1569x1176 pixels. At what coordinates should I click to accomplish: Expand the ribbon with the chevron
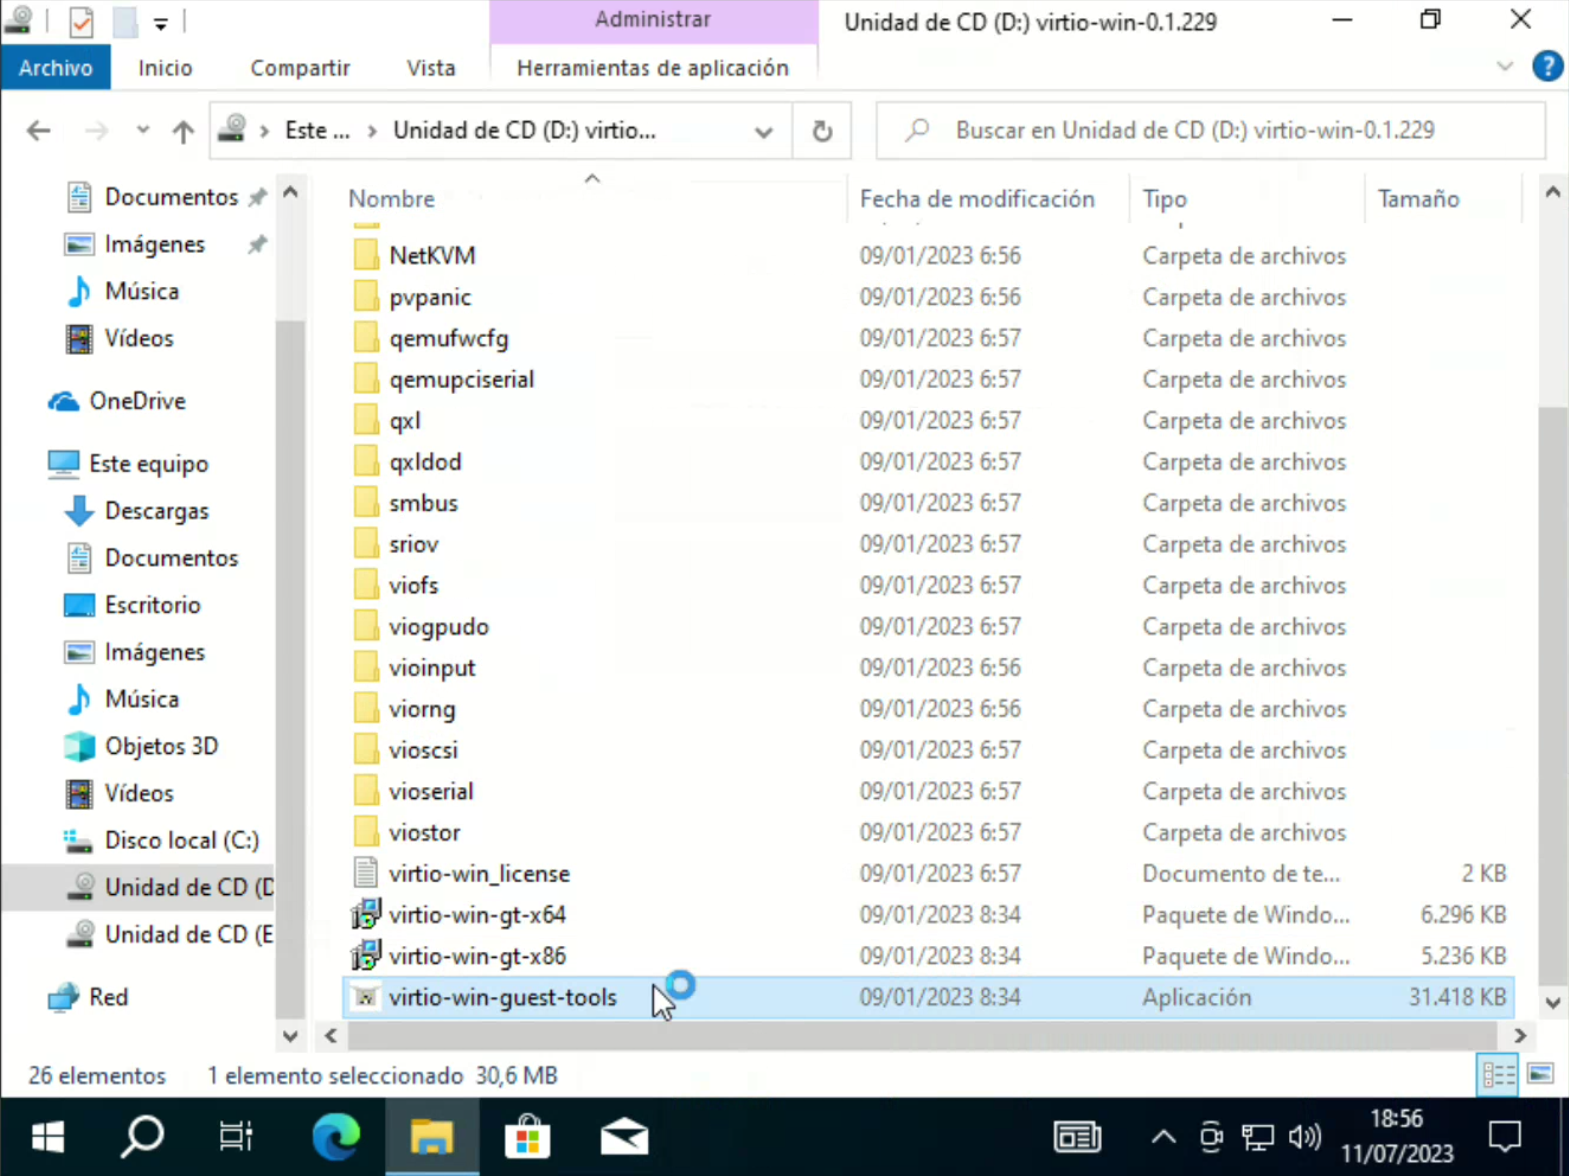tap(1504, 67)
